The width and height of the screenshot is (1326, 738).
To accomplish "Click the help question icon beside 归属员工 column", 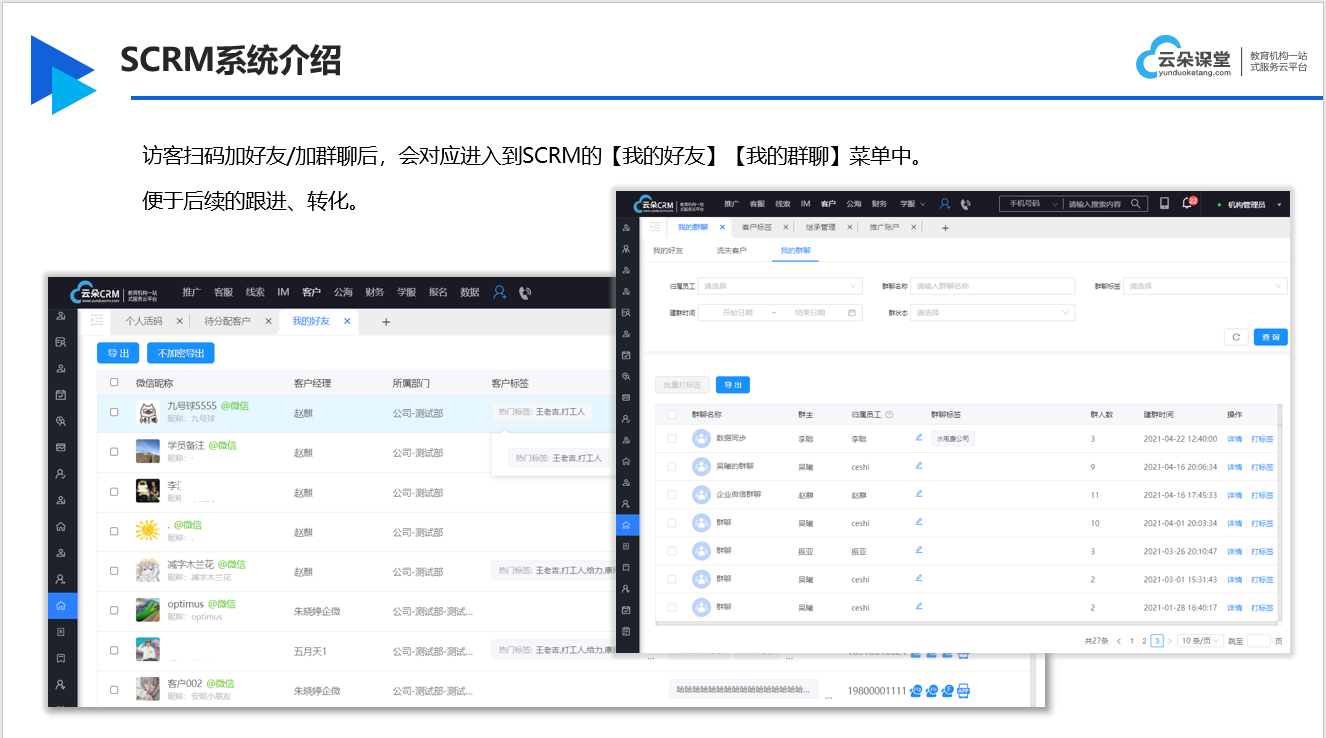I will click(889, 414).
